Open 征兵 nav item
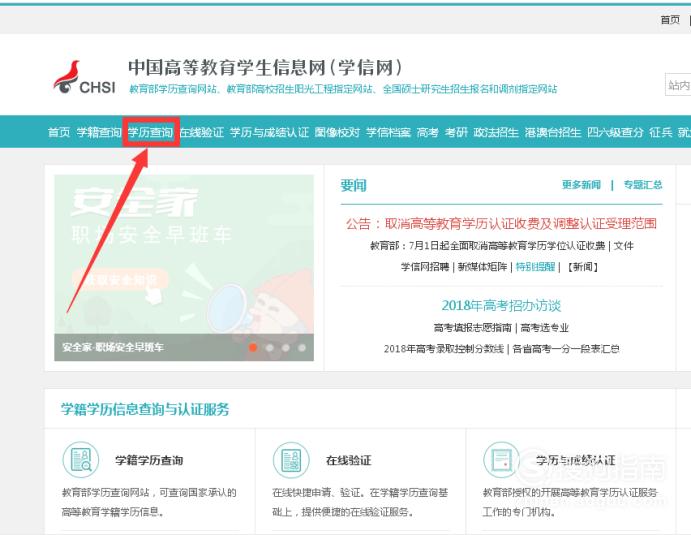 point(661,132)
